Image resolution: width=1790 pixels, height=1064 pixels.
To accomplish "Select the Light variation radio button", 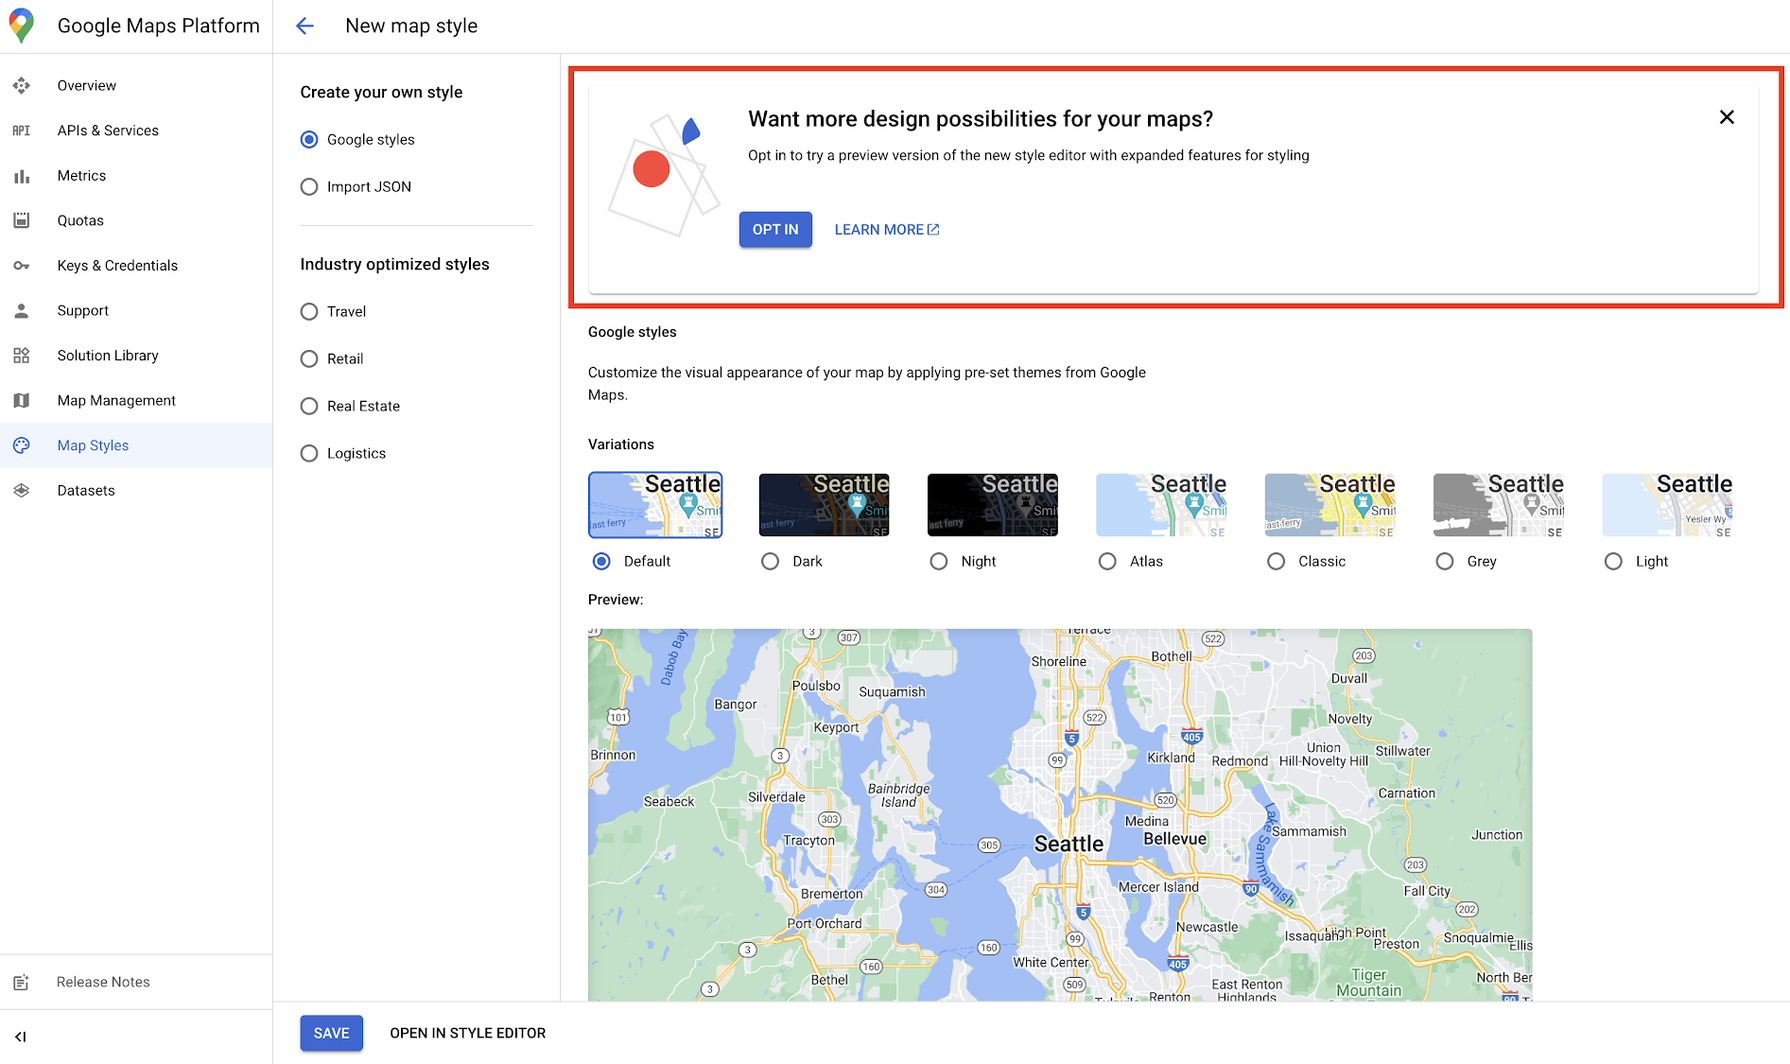I will (1613, 562).
